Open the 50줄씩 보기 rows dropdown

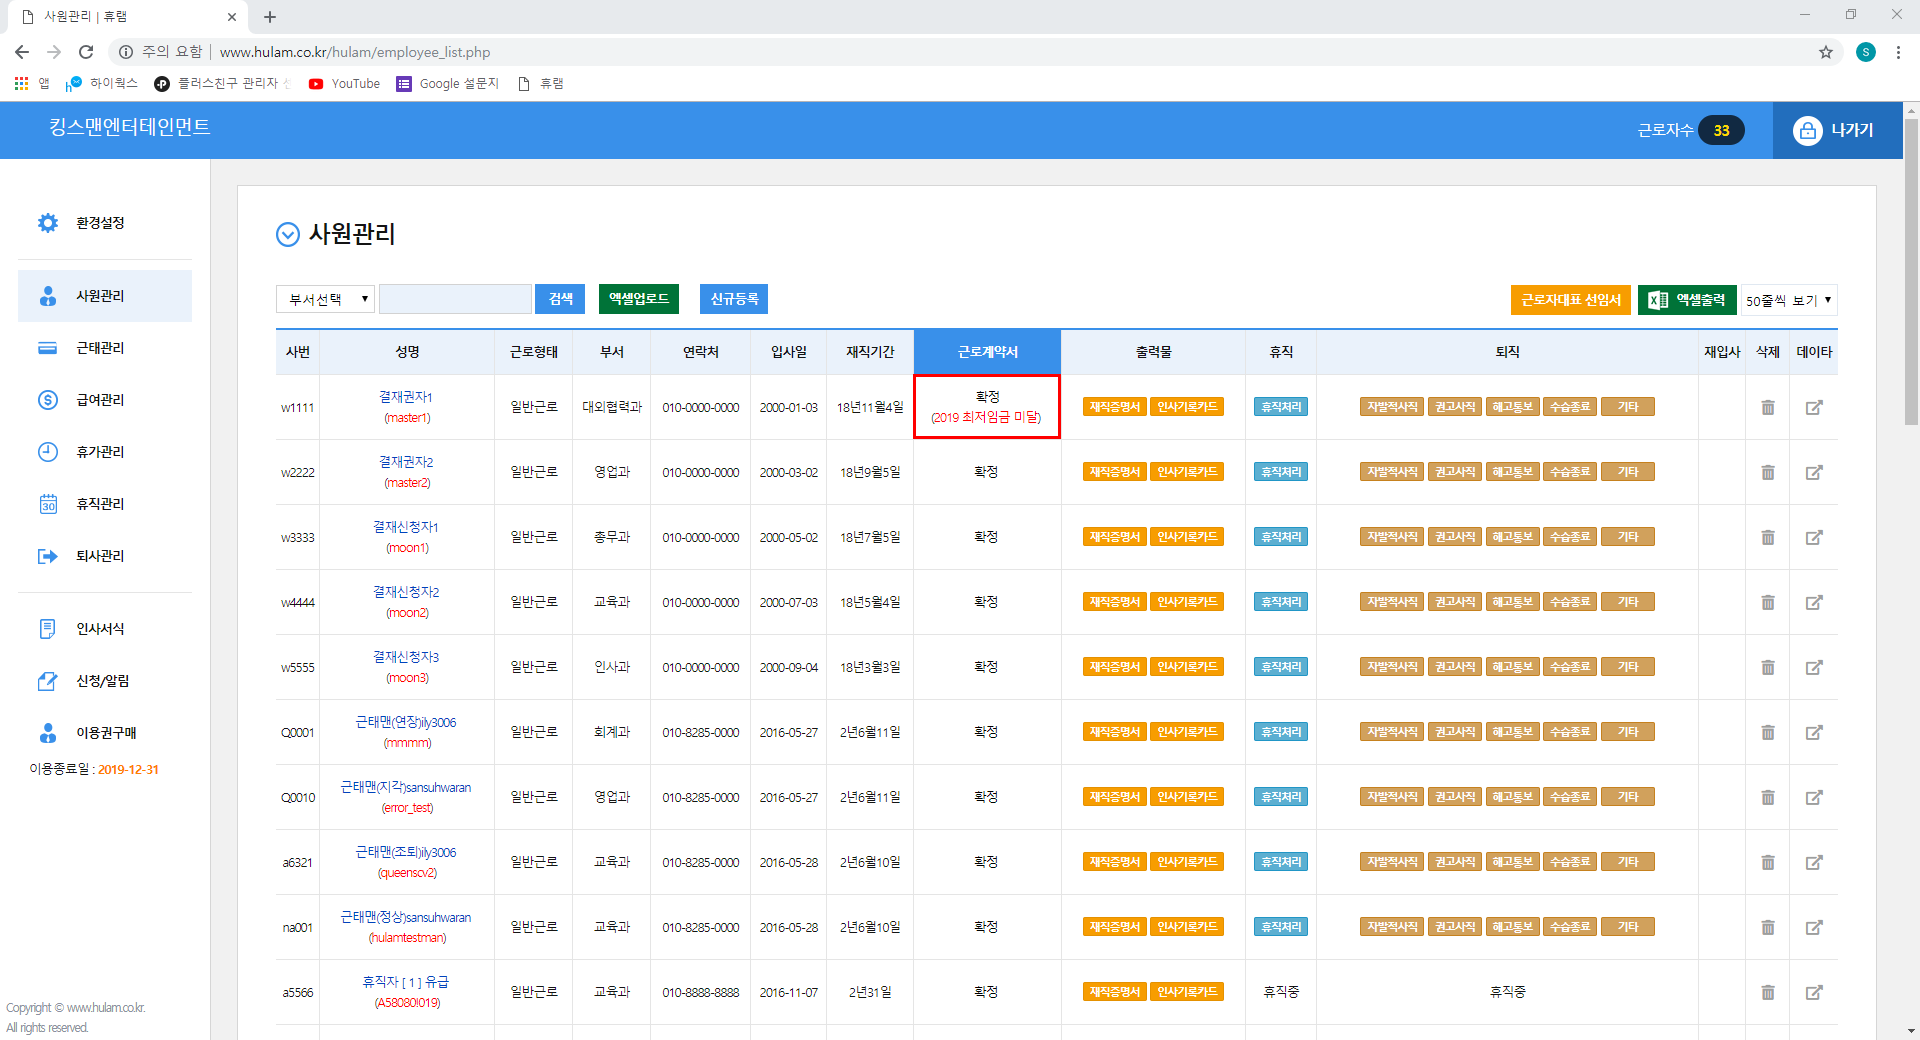[x=1788, y=300]
